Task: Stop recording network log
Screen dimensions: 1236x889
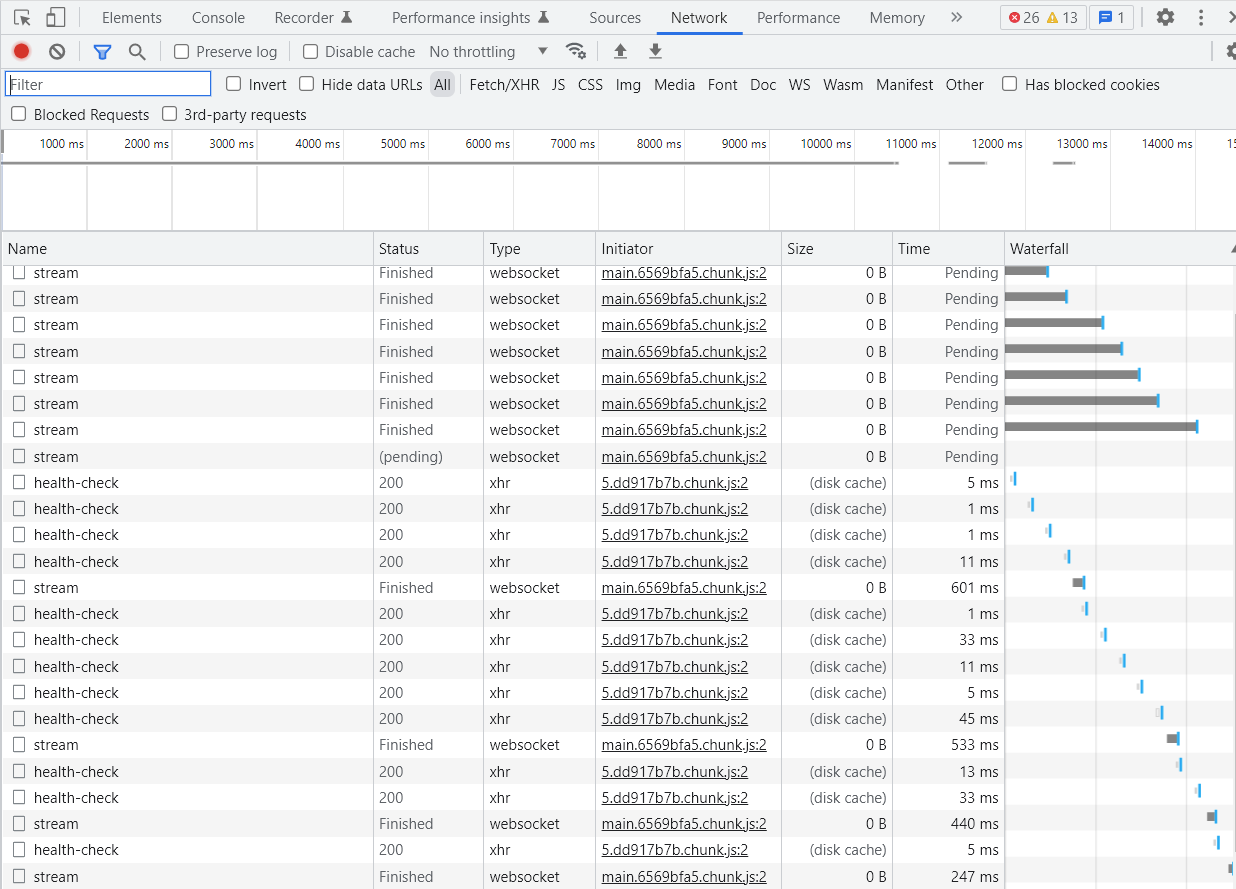Action: click(x=21, y=51)
